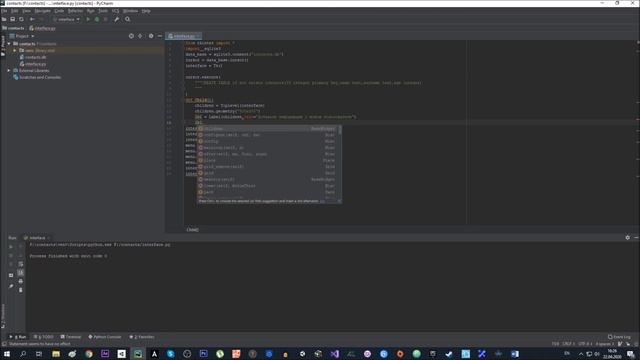
Task: Click the green Run button in toolbar
Action: click(88, 19)
